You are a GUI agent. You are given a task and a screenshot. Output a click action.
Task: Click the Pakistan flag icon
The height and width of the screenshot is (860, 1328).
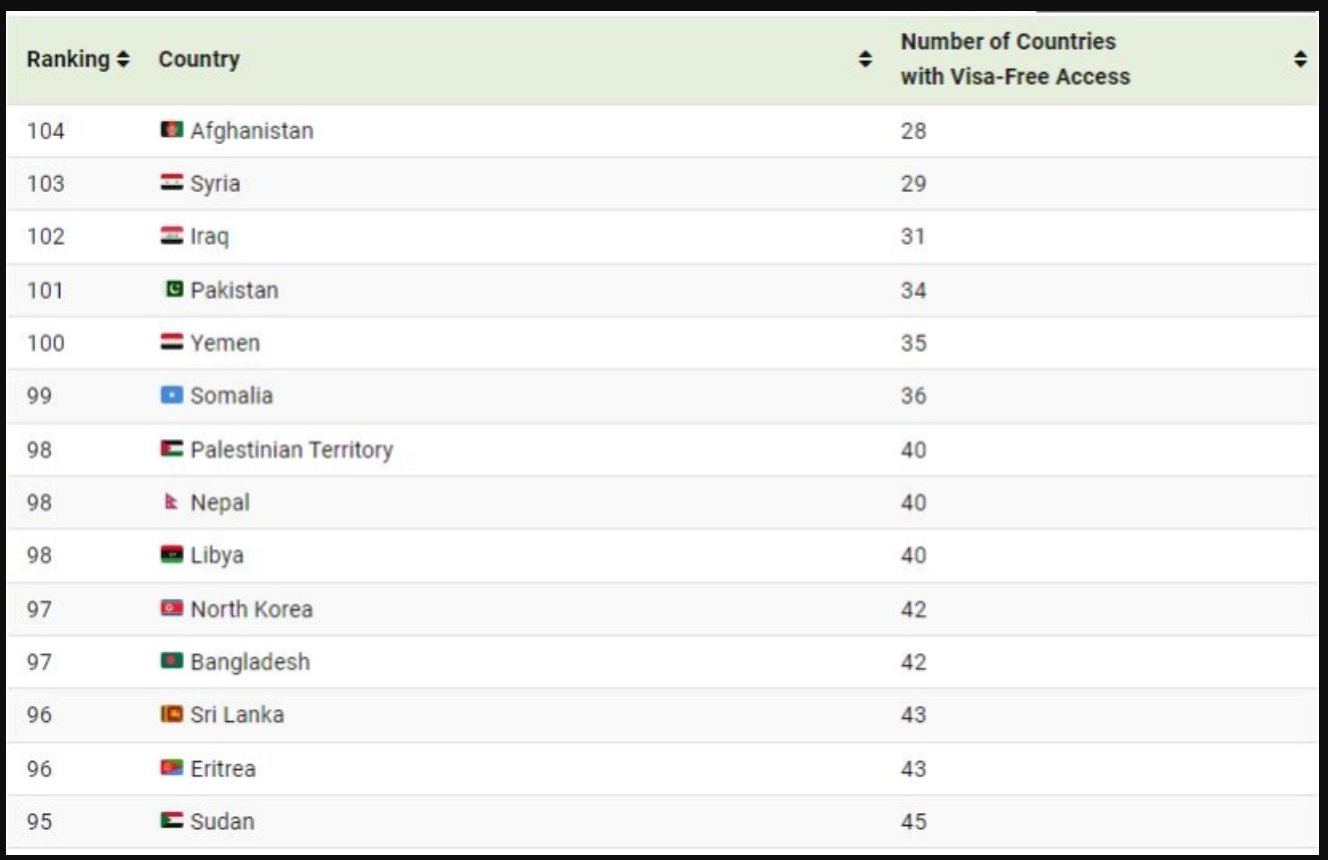[x=174, y=289]
